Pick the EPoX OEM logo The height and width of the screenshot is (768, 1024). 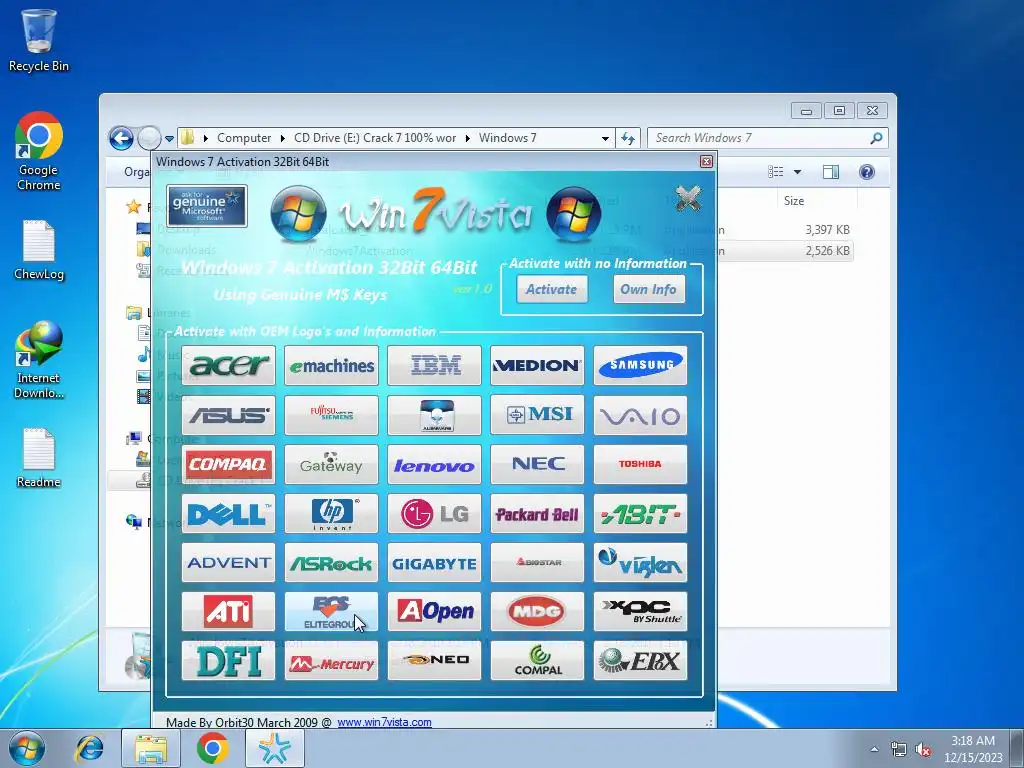(641, 661)
